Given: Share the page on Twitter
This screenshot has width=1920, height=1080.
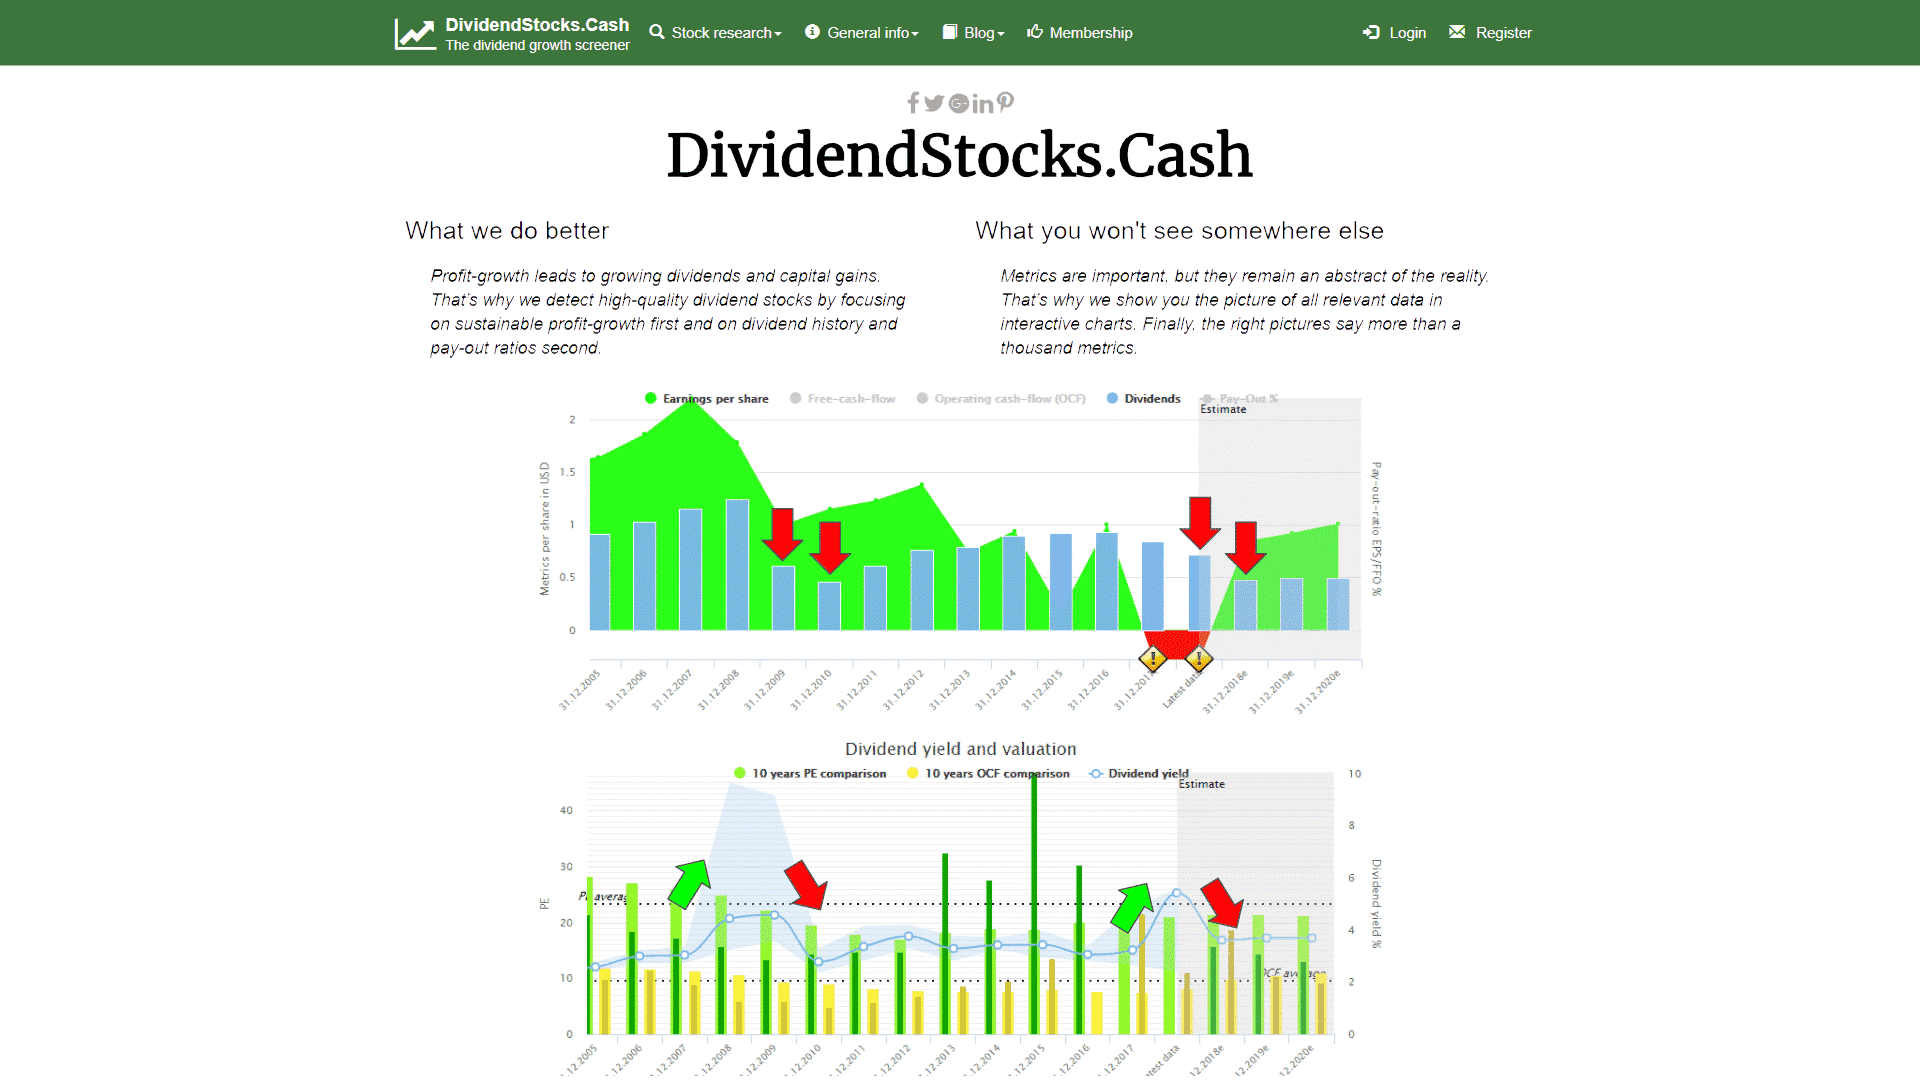Looking at the screenshot, I should (934, 103).
